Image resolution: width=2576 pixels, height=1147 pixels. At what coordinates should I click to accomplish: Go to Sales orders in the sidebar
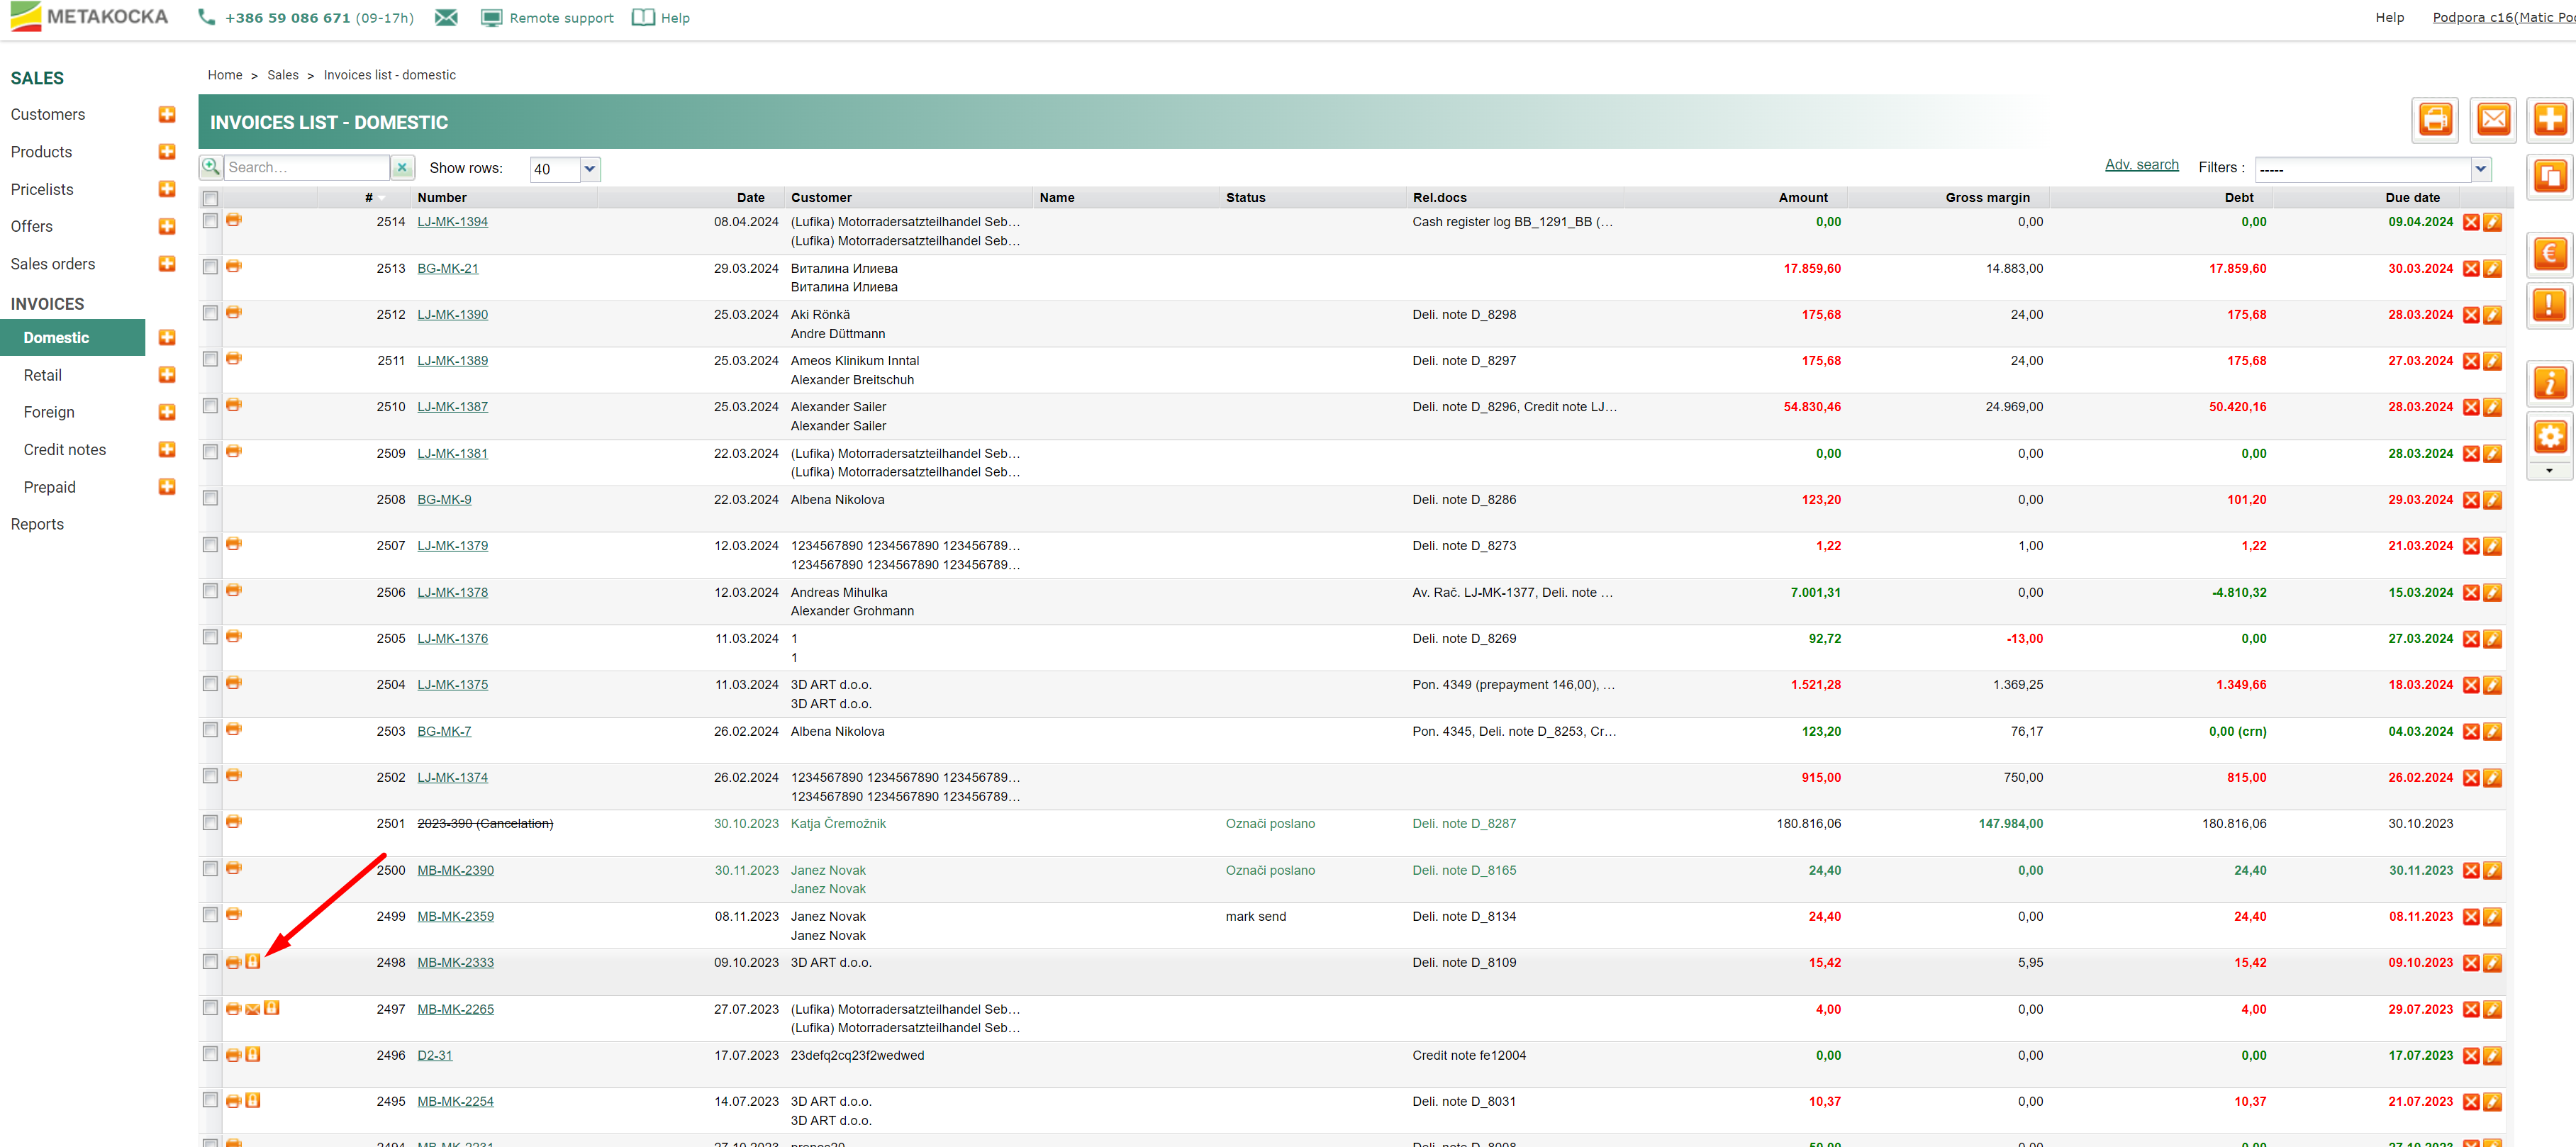(53, 264)
